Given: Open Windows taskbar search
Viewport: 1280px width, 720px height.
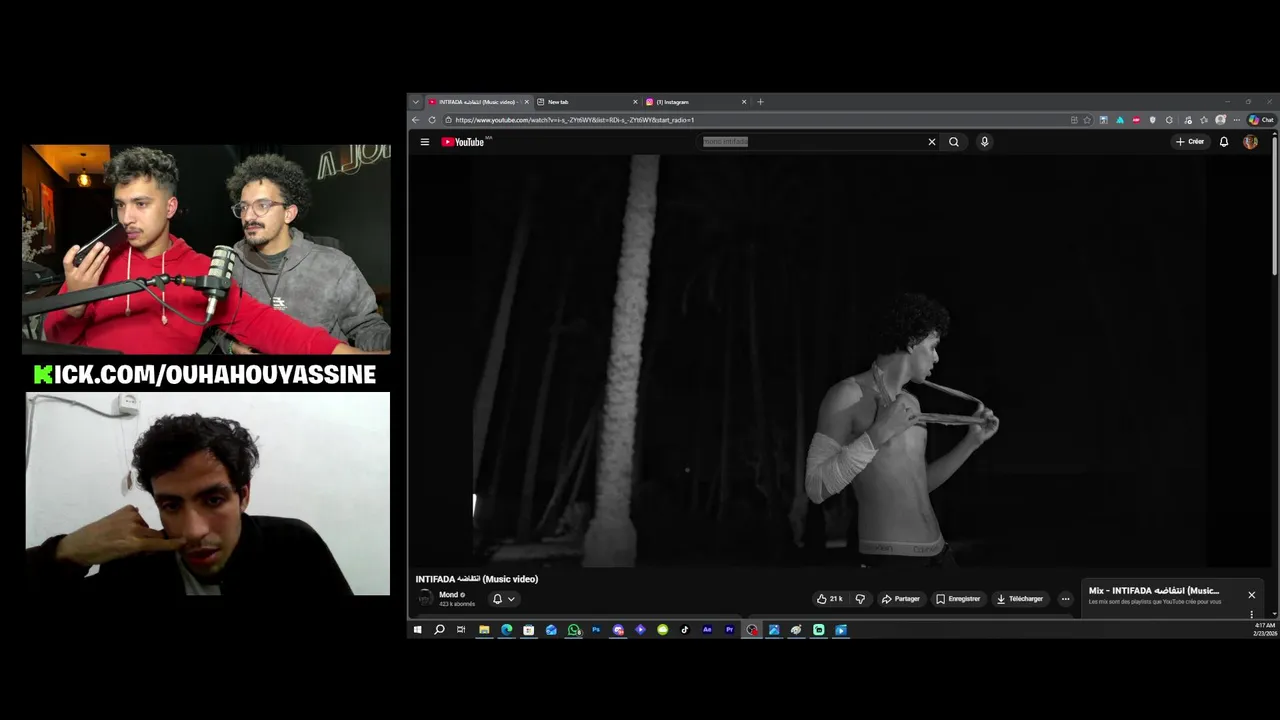Looking at the screenshot, I should 439,630.
